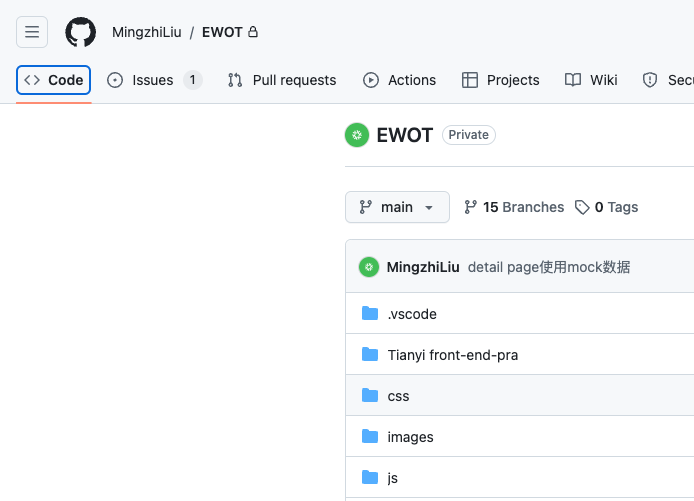Open the Issues tab
Screen dimensions: 694x501
154,80
